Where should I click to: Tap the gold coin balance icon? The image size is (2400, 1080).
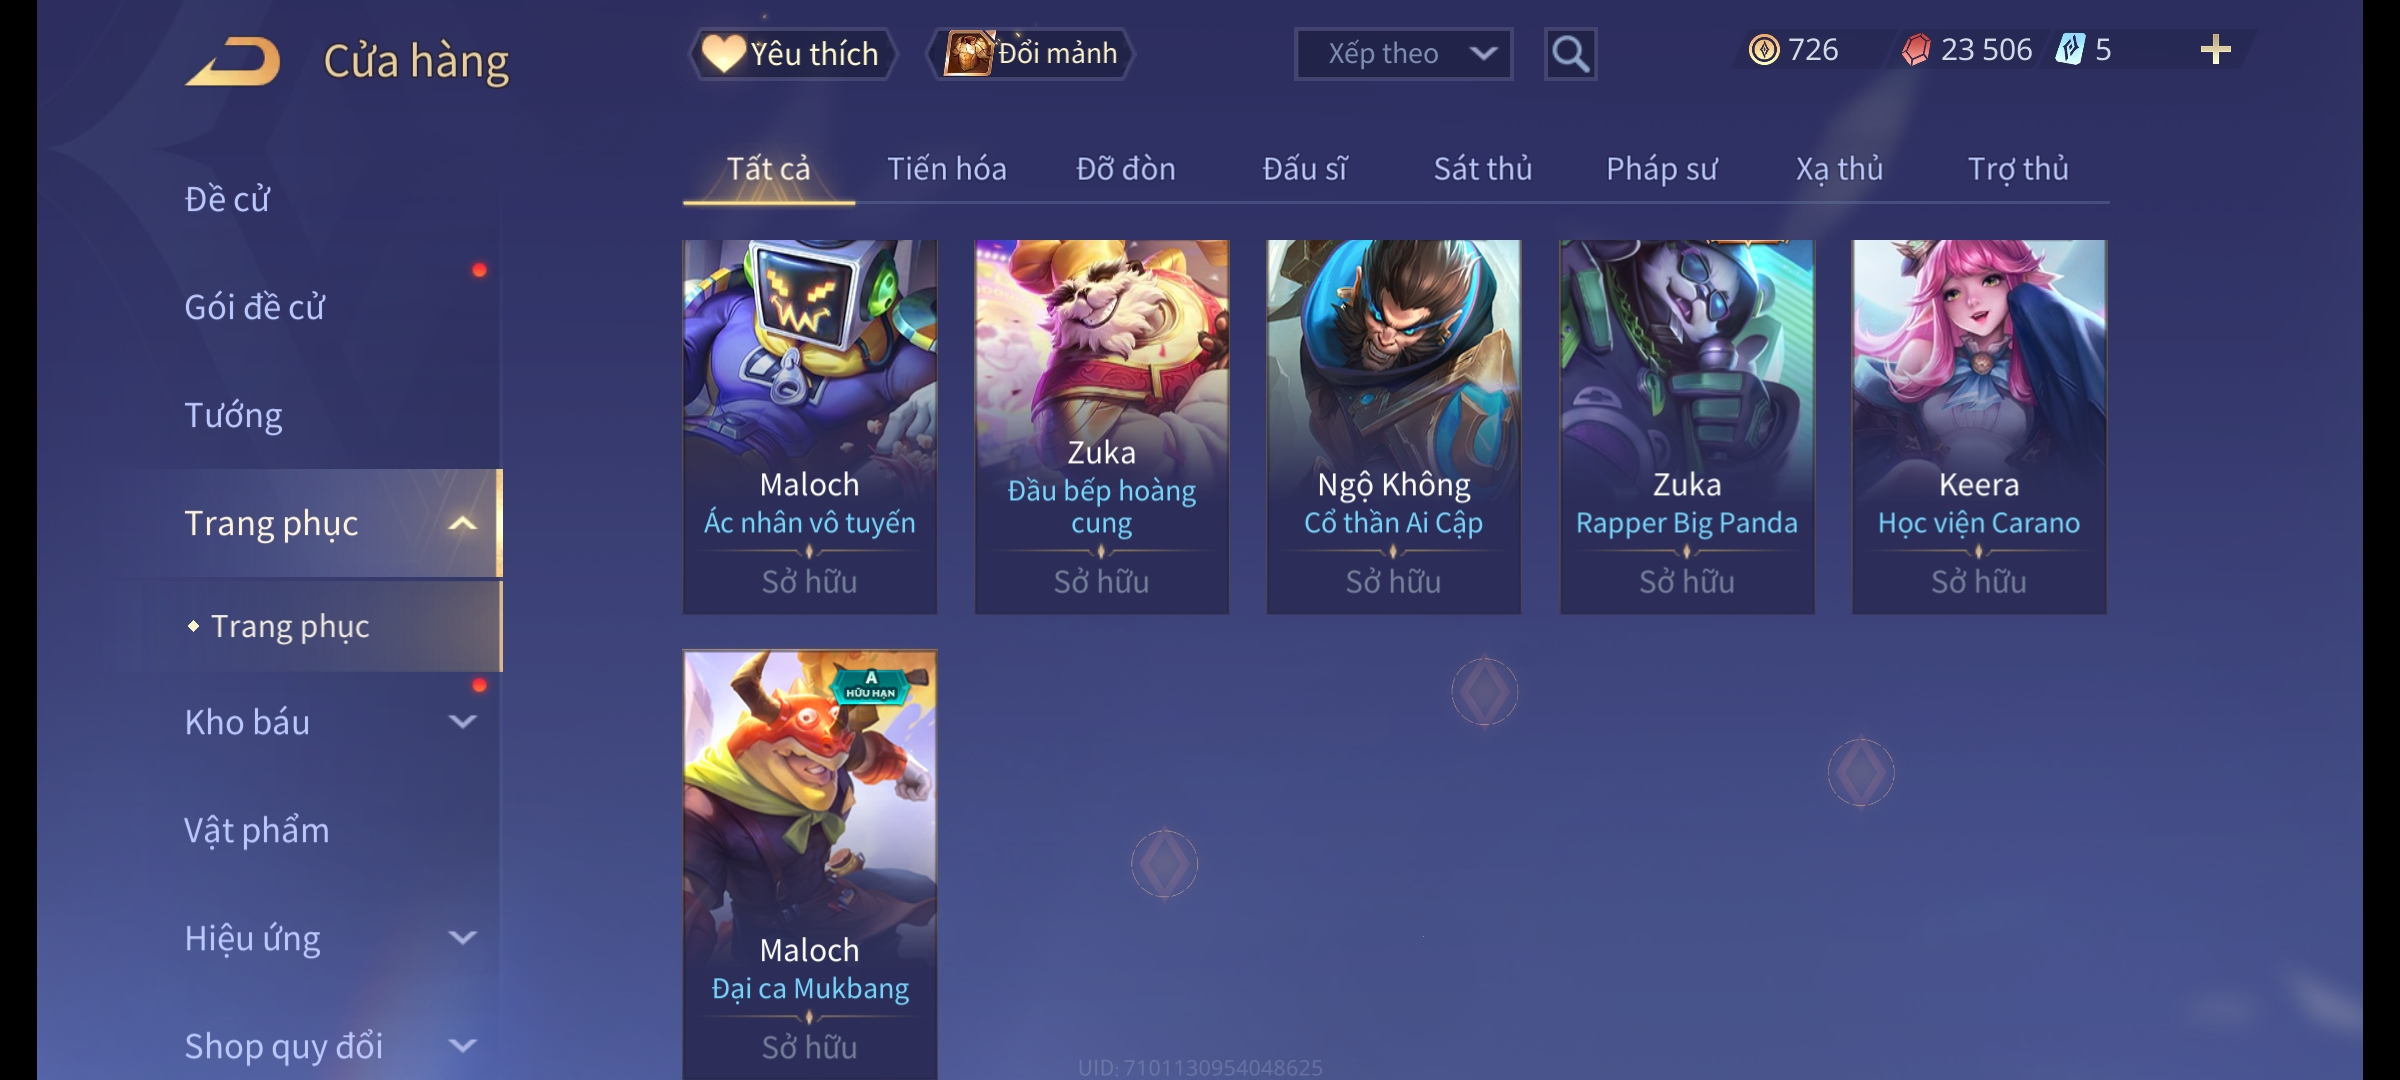pos(1764,50)
